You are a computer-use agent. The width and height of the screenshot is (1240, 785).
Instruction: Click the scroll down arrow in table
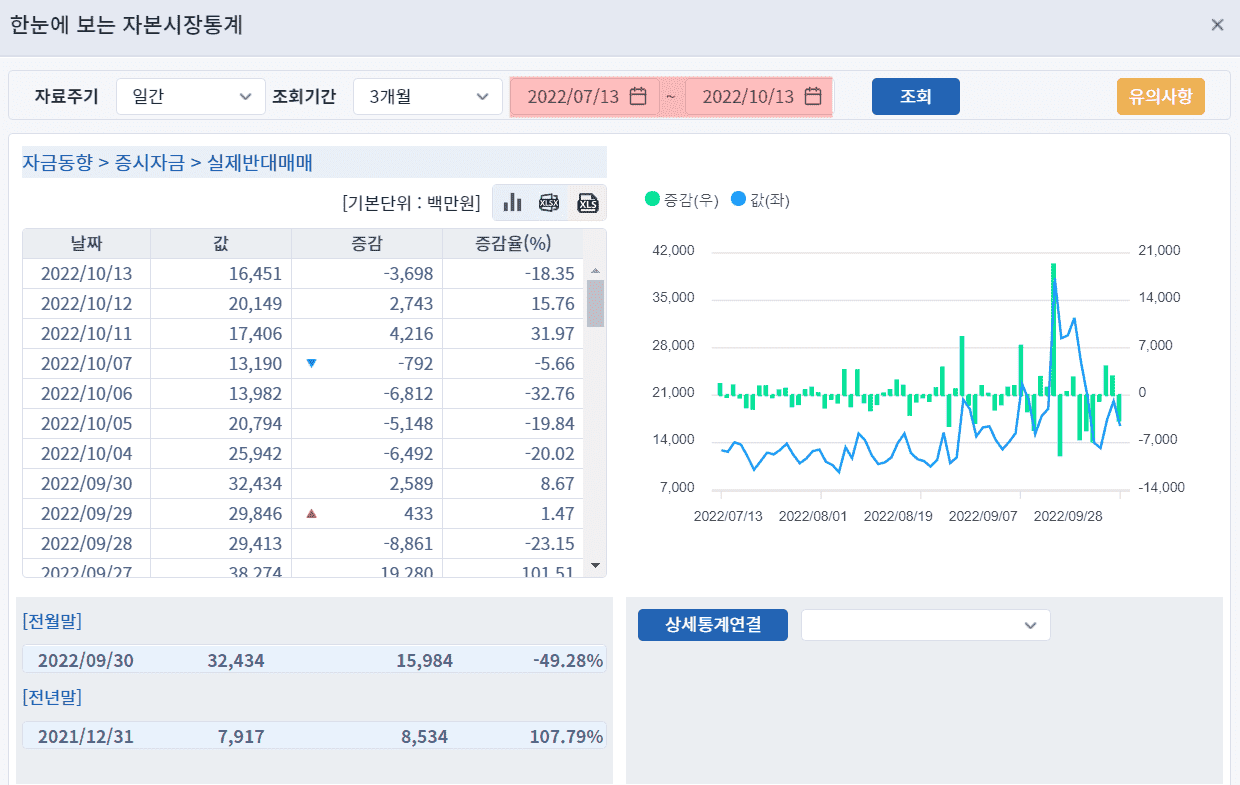point(595,566)
